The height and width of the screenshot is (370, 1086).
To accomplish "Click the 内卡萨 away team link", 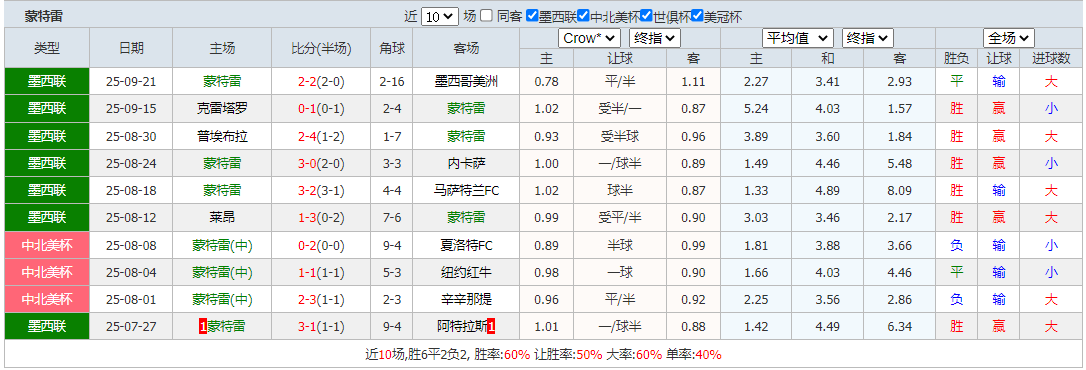I will (466, 164).
